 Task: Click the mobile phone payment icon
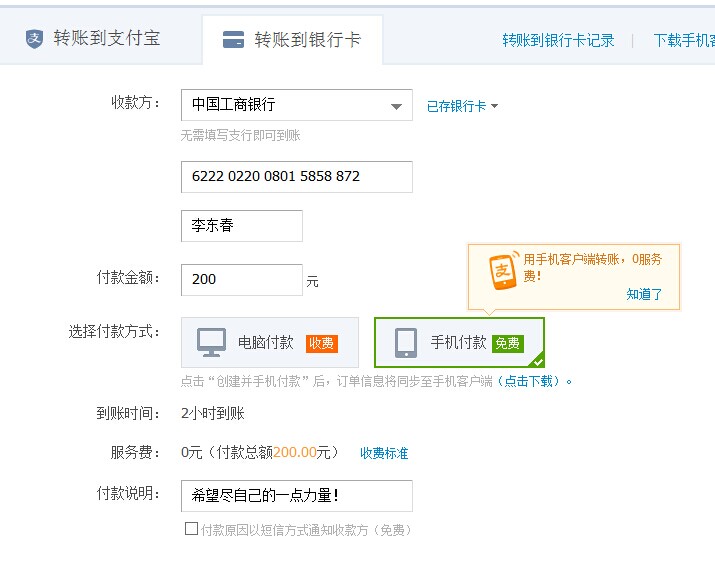405,343
